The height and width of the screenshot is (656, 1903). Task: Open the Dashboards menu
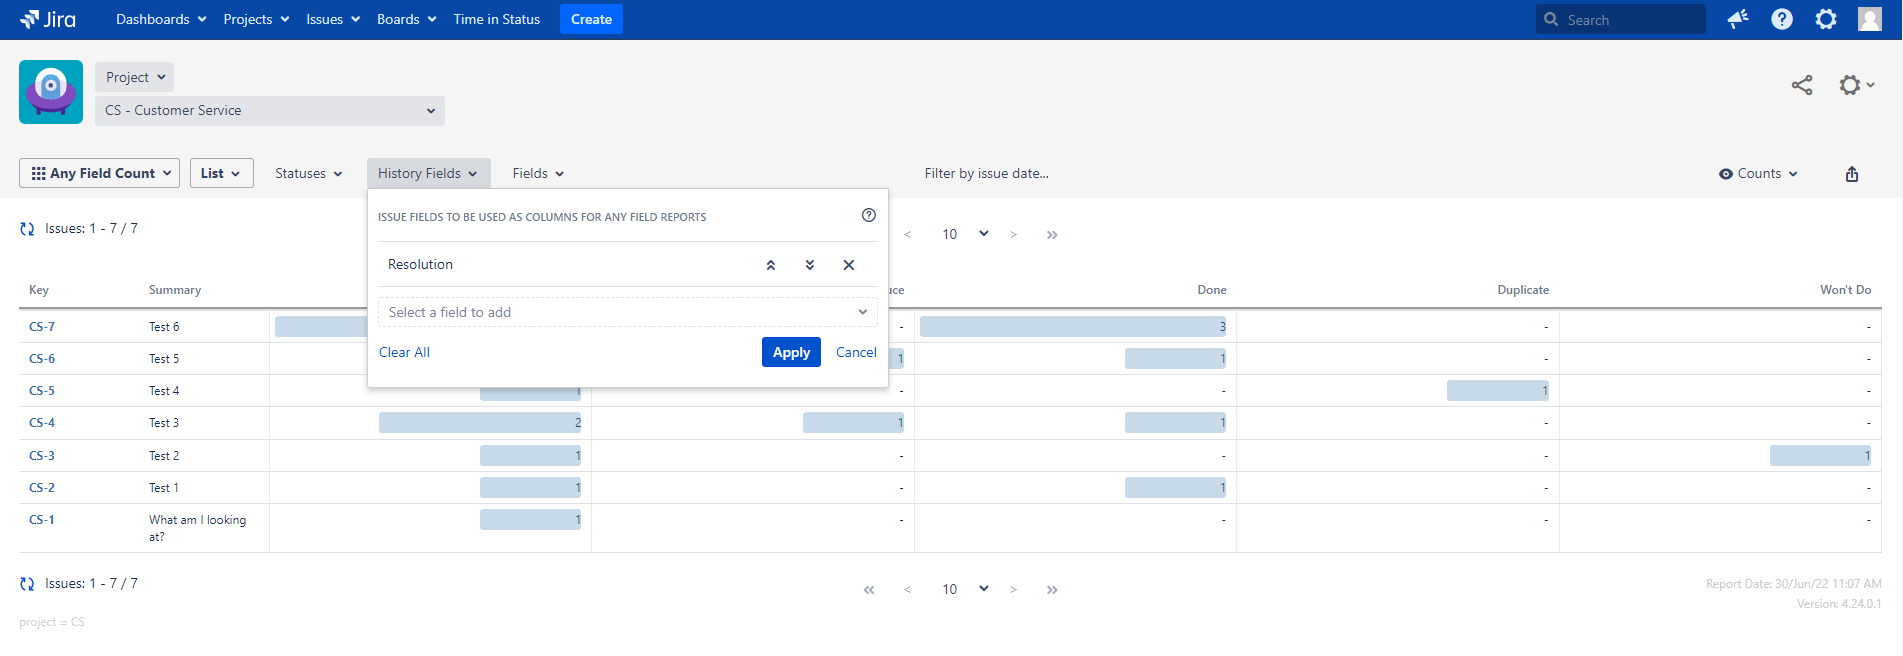pyautogui.click(x=161, y=19)
